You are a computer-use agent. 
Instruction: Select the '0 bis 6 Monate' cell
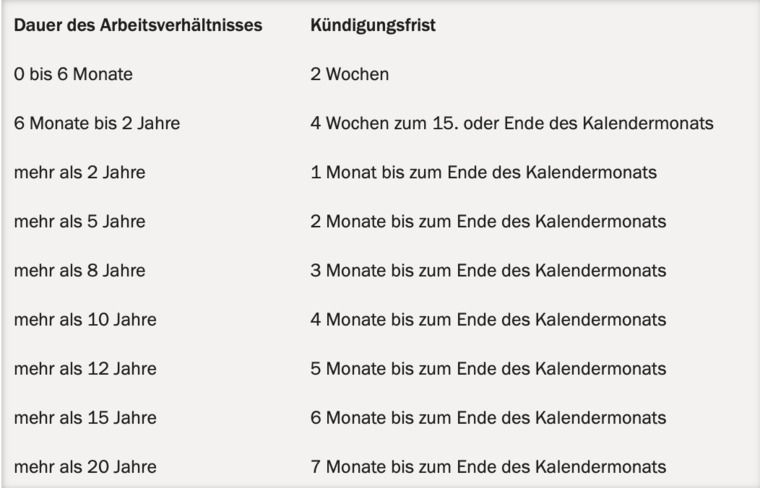(73, 74)
